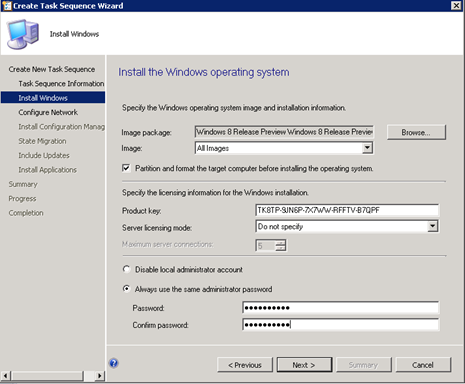The image size is (465, 384).
Task: Click the Maximum server connections value box
Action: point(266,246)
